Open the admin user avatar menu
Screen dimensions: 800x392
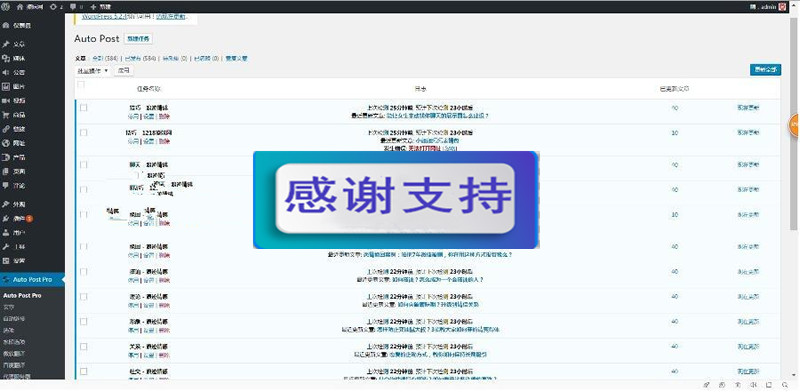point(783,7)
